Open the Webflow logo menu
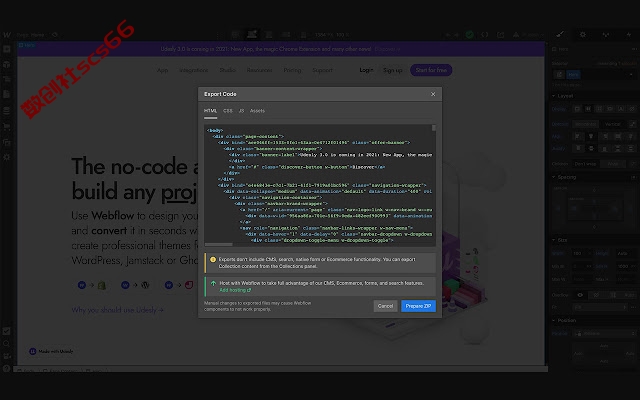640x400 pixels. tap(7, 35)
